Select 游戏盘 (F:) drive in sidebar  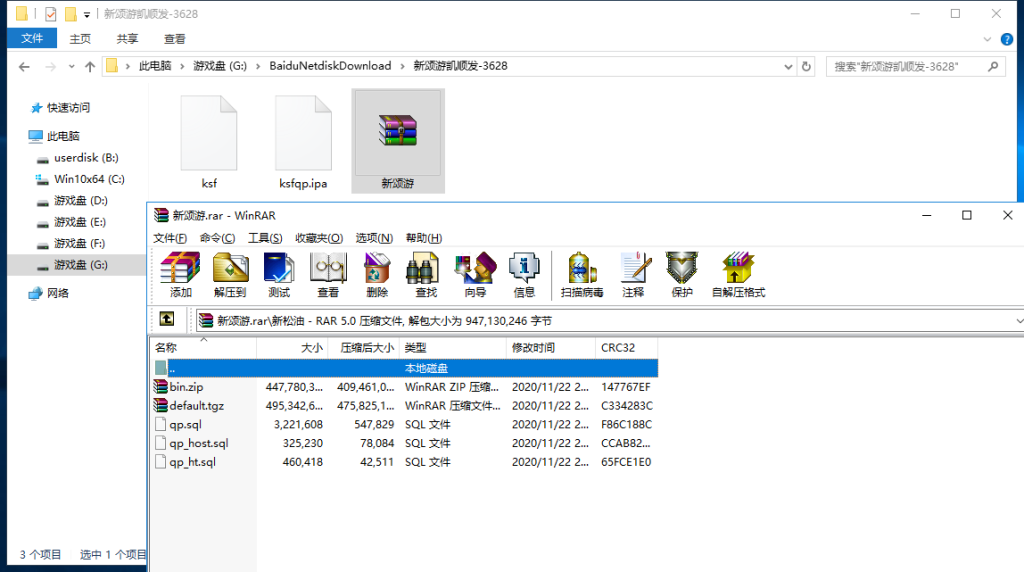pos(79,244)
